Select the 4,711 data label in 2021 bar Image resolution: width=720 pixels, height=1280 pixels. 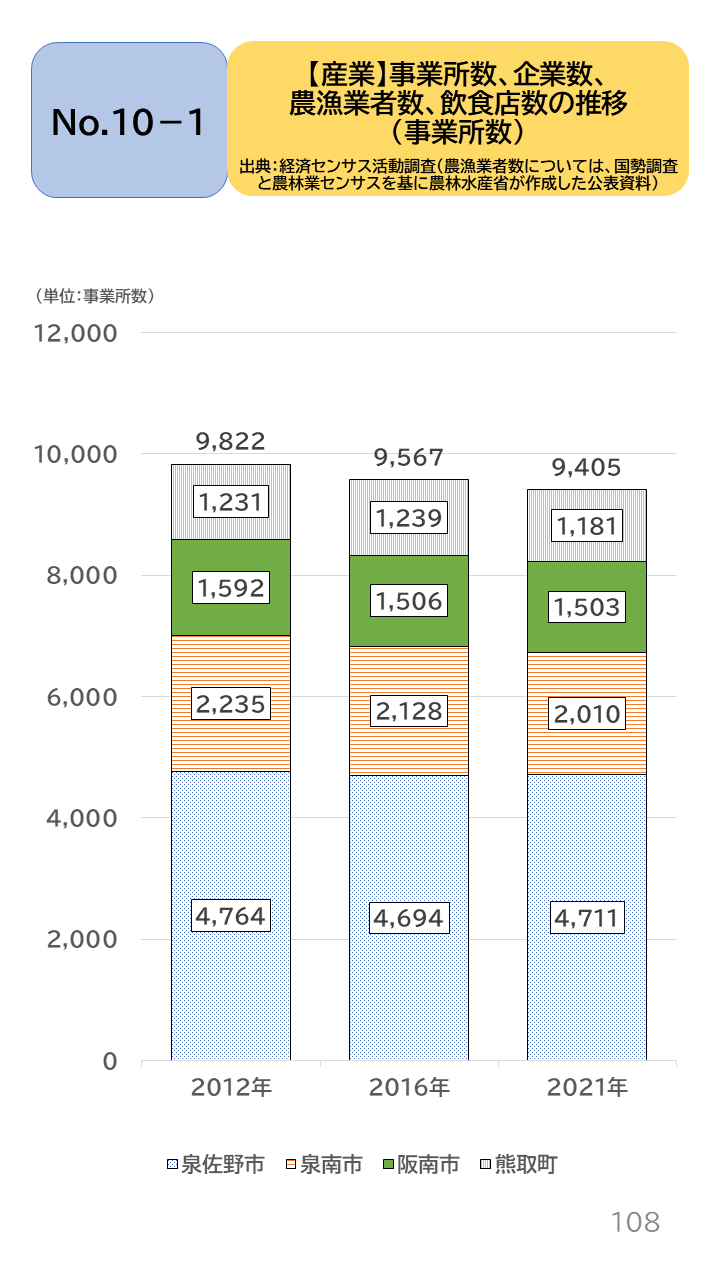click(x=586, y=916)
